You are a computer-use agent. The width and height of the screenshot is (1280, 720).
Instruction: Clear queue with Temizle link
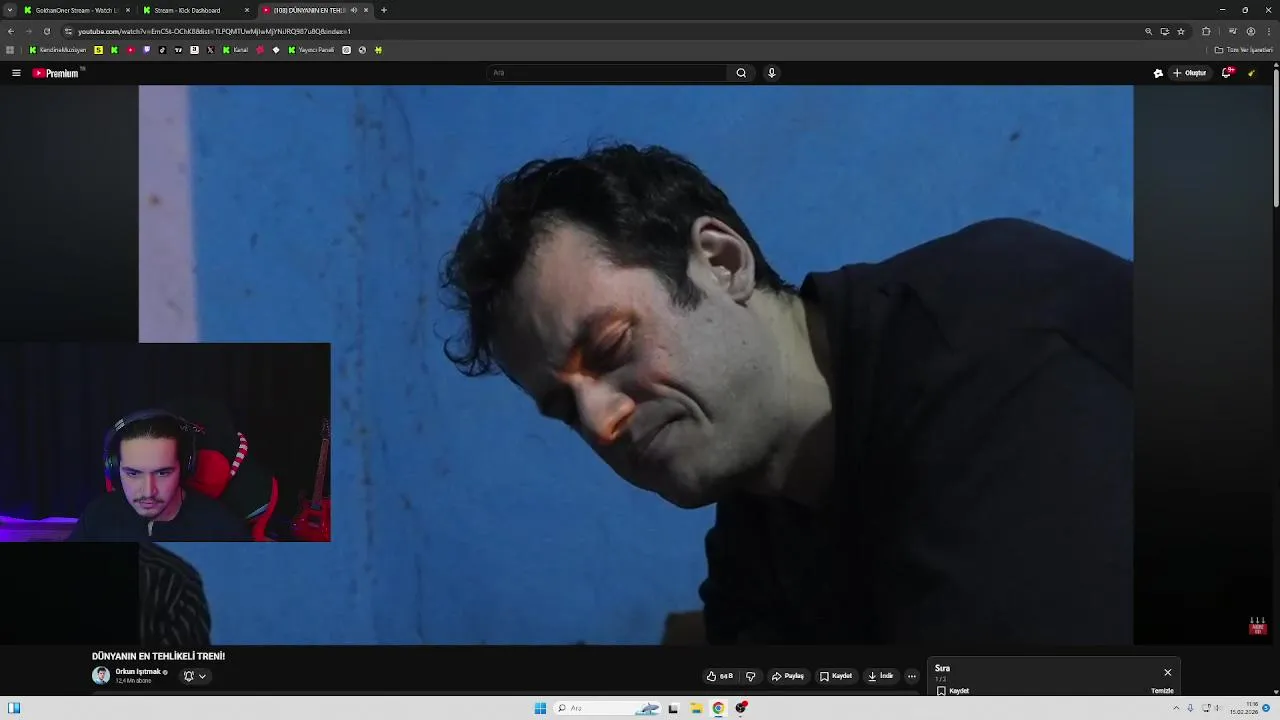click(1162, 691)
